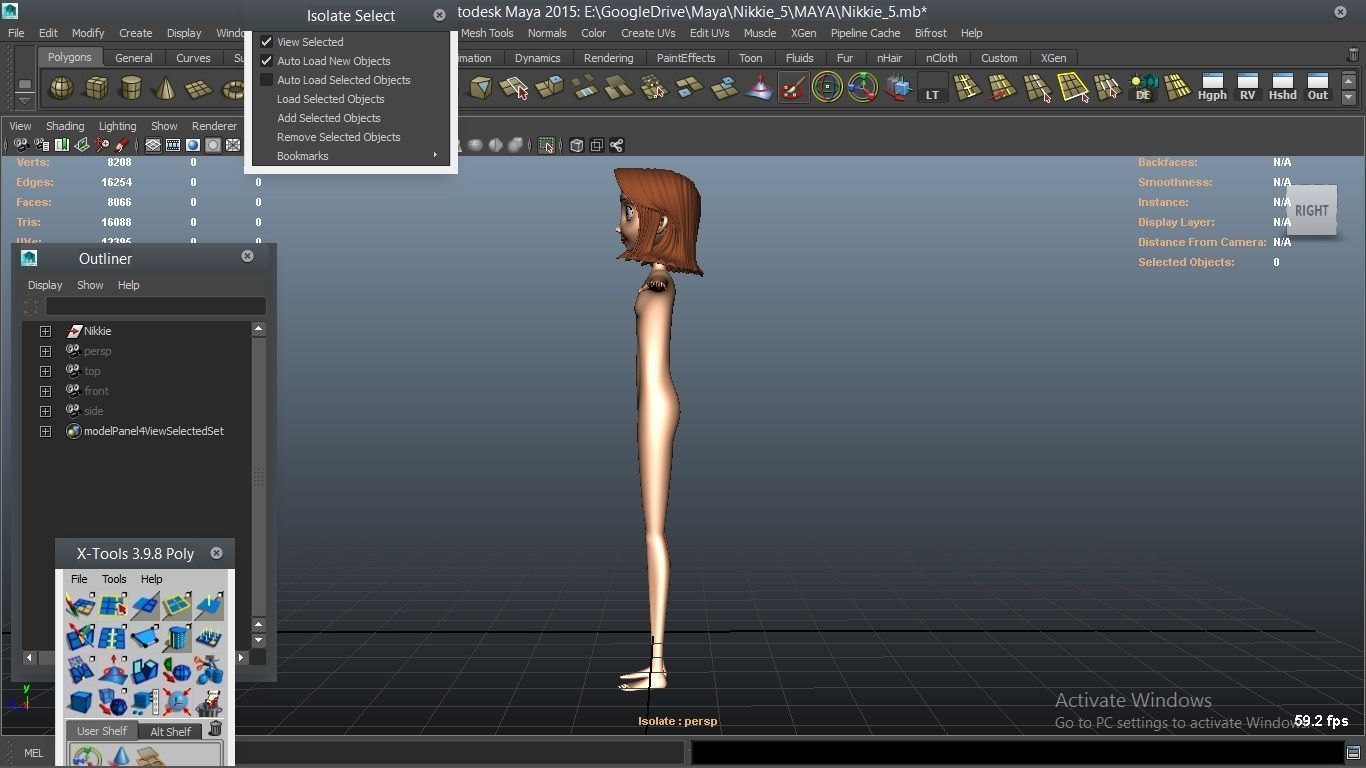This screenshot has width=1366, height=768.
Task: Expand the top camera in Outliner
Action: point(45,371)
